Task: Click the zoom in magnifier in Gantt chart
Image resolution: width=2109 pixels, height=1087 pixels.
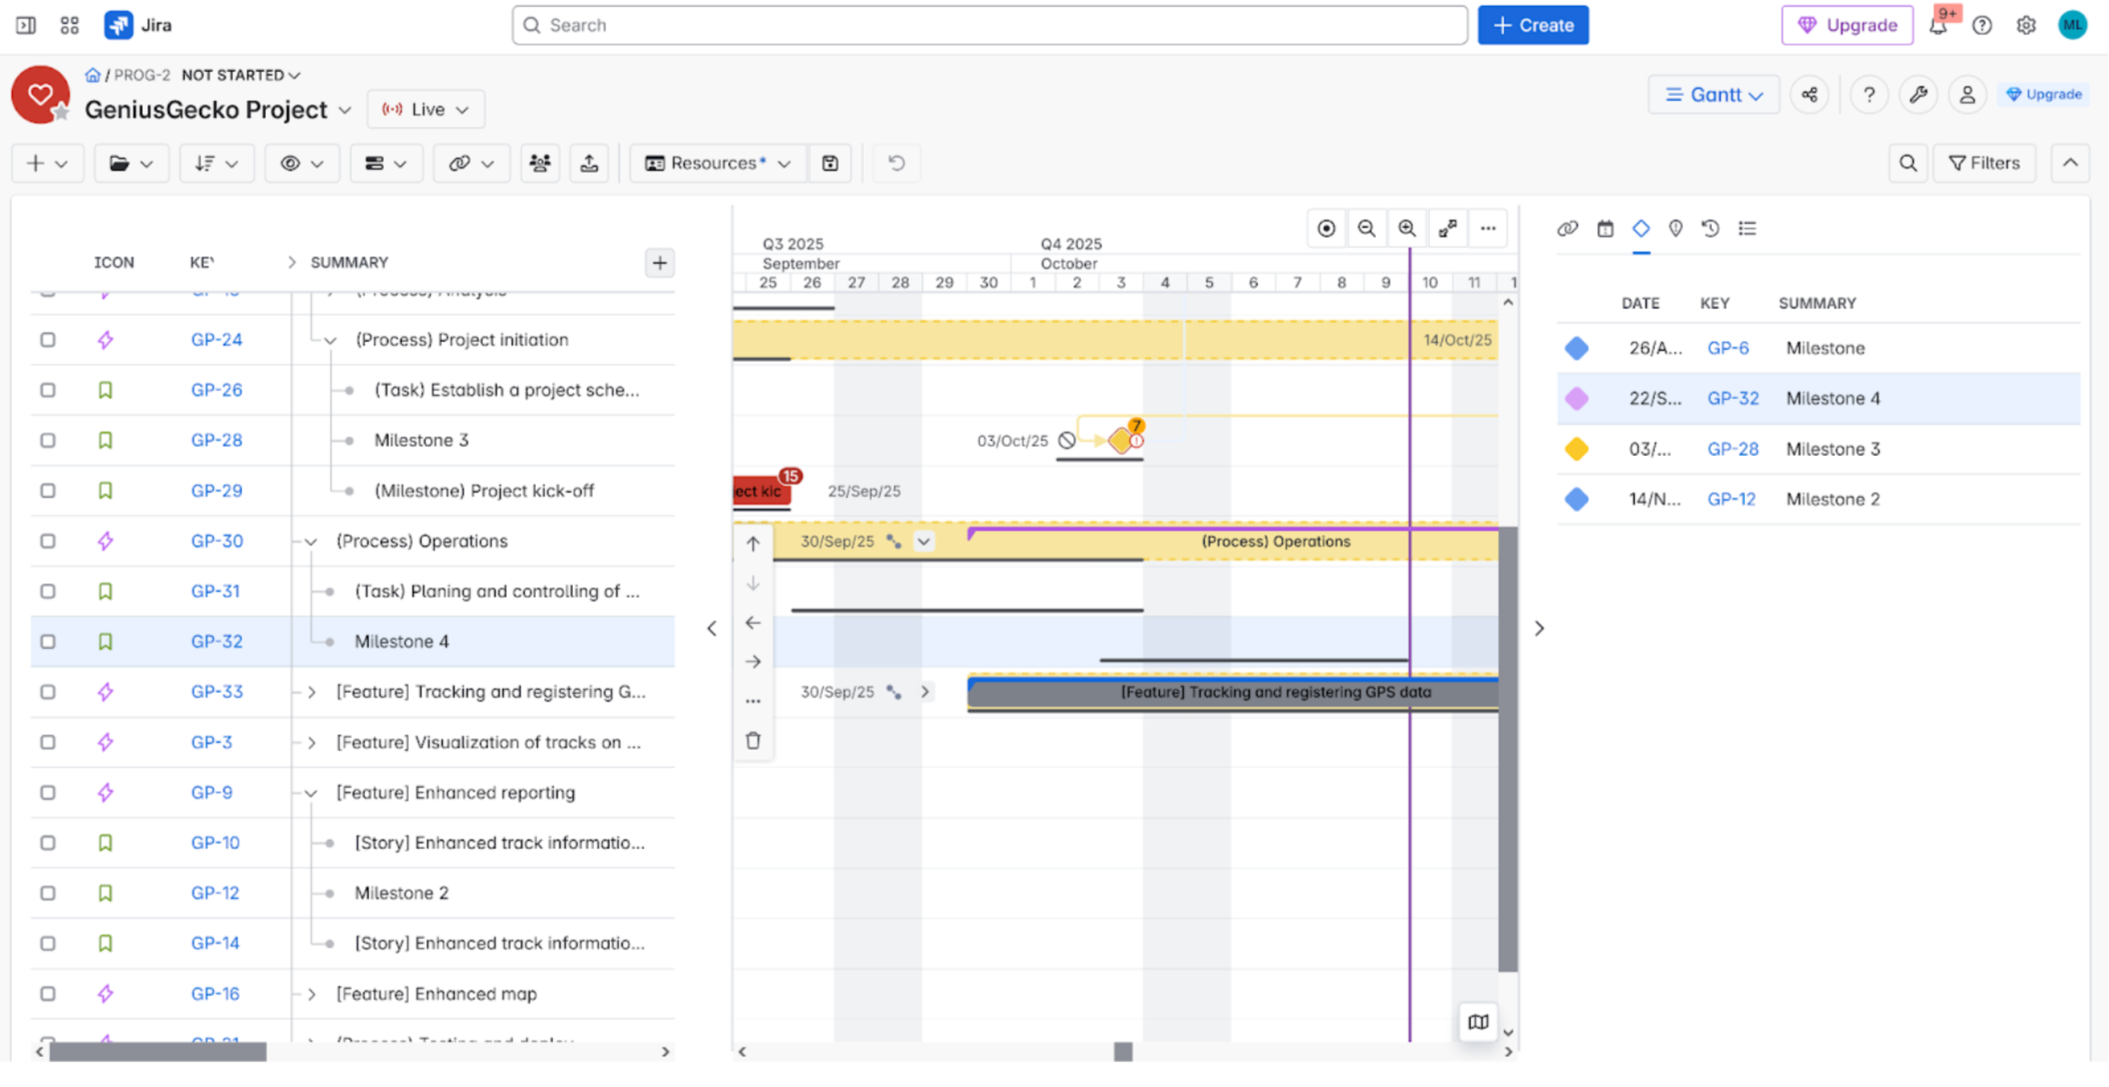Action: click(x=1407, y=229)
